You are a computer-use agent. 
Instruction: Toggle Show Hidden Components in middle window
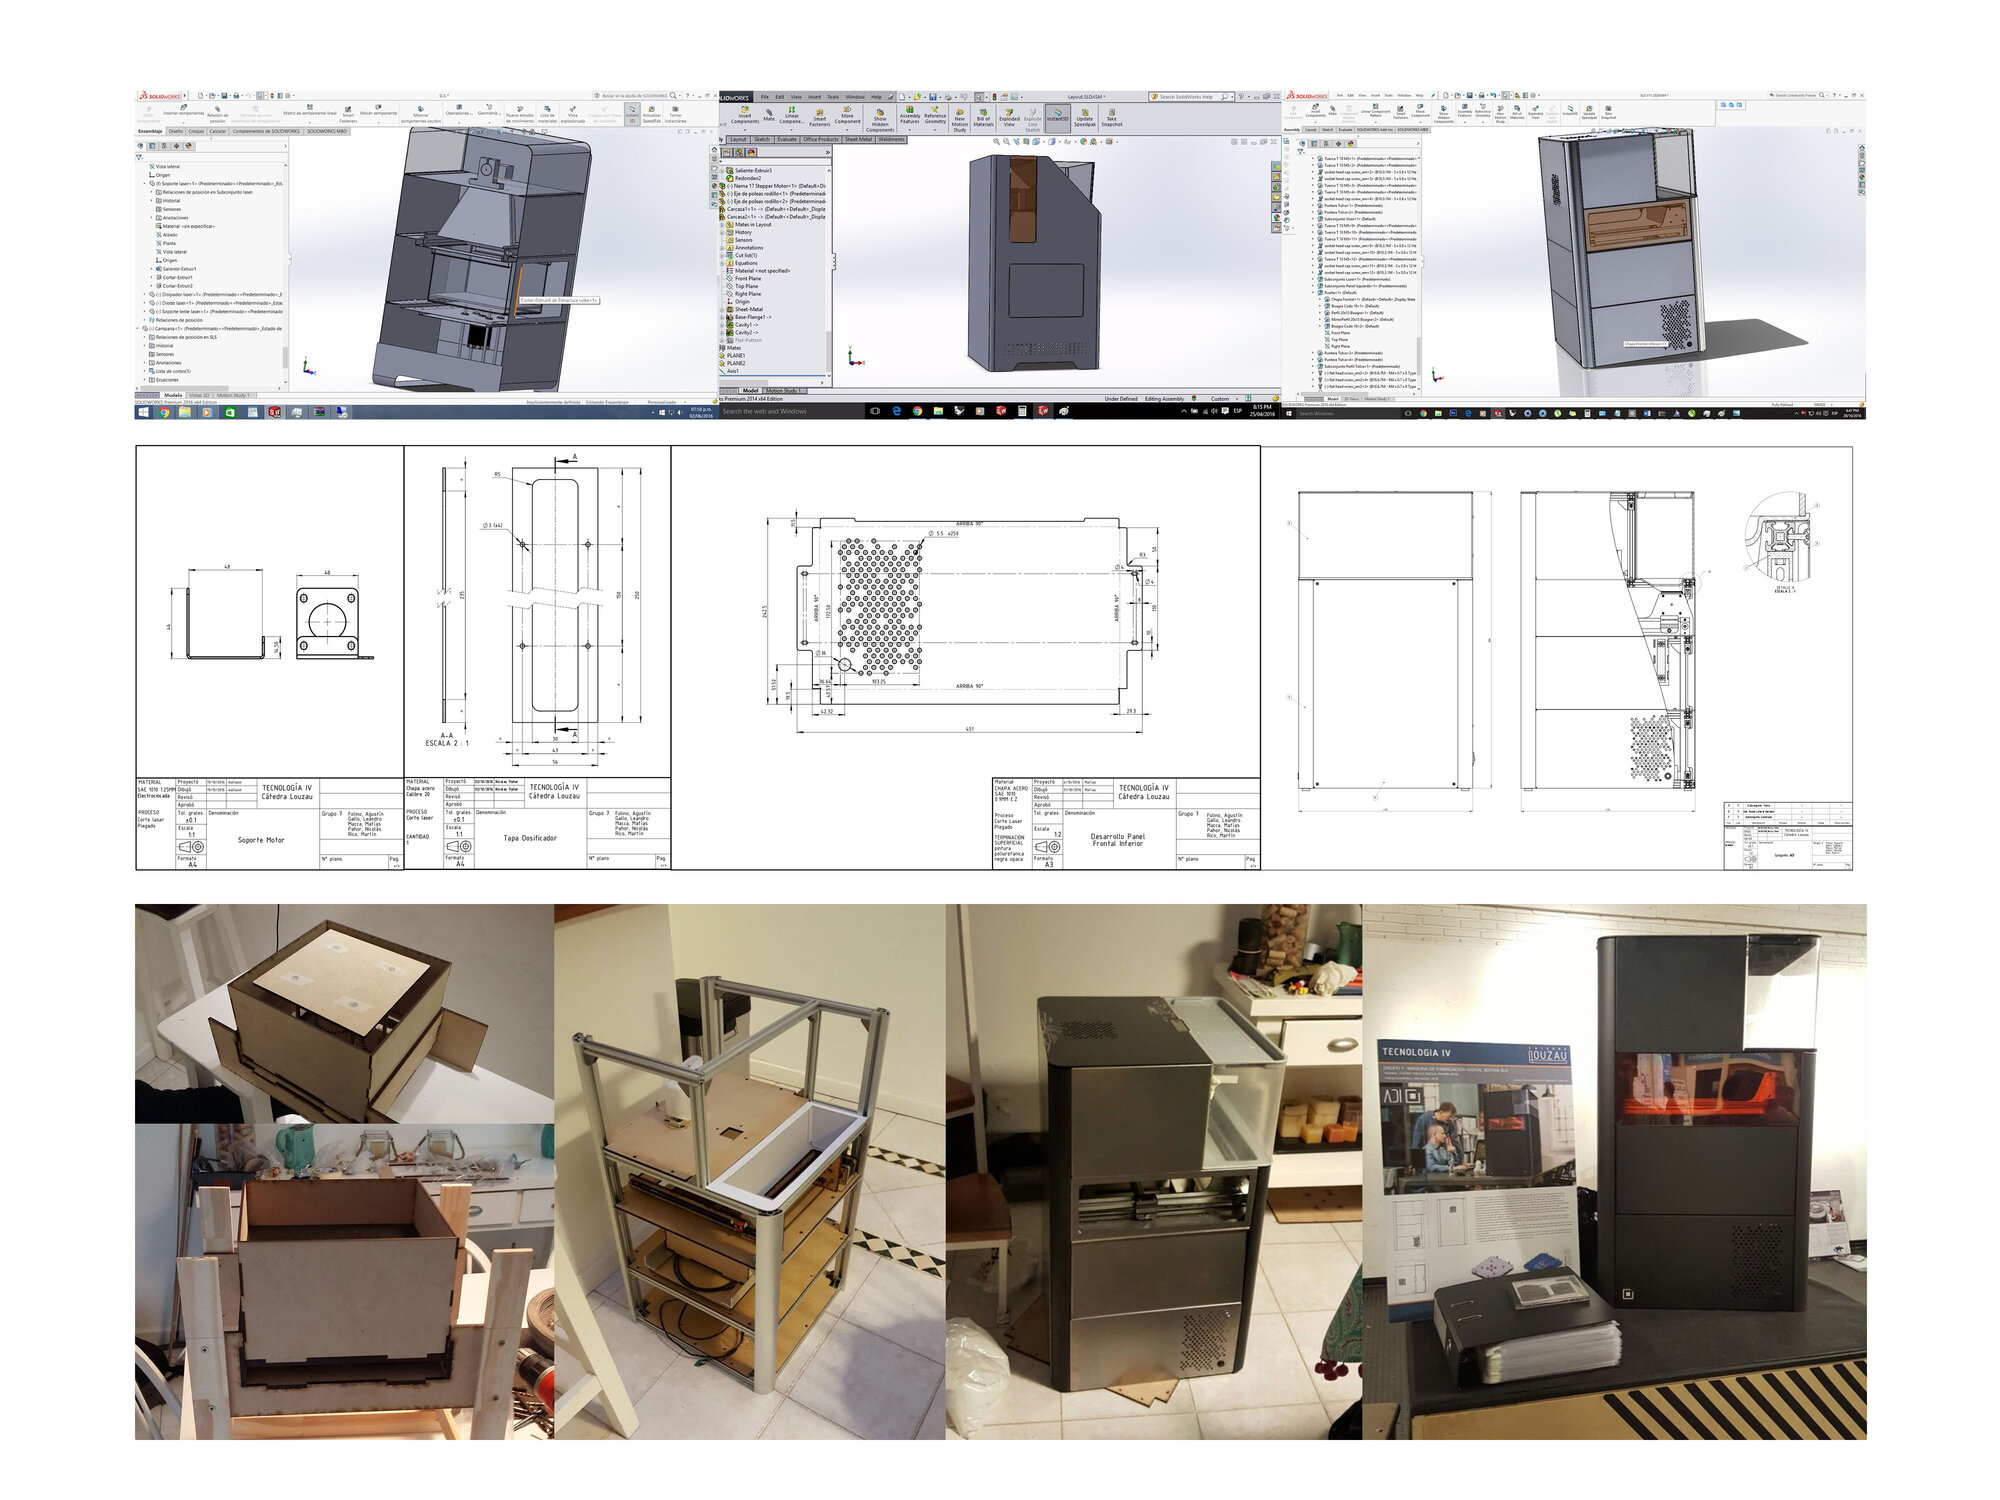[880, 121]
